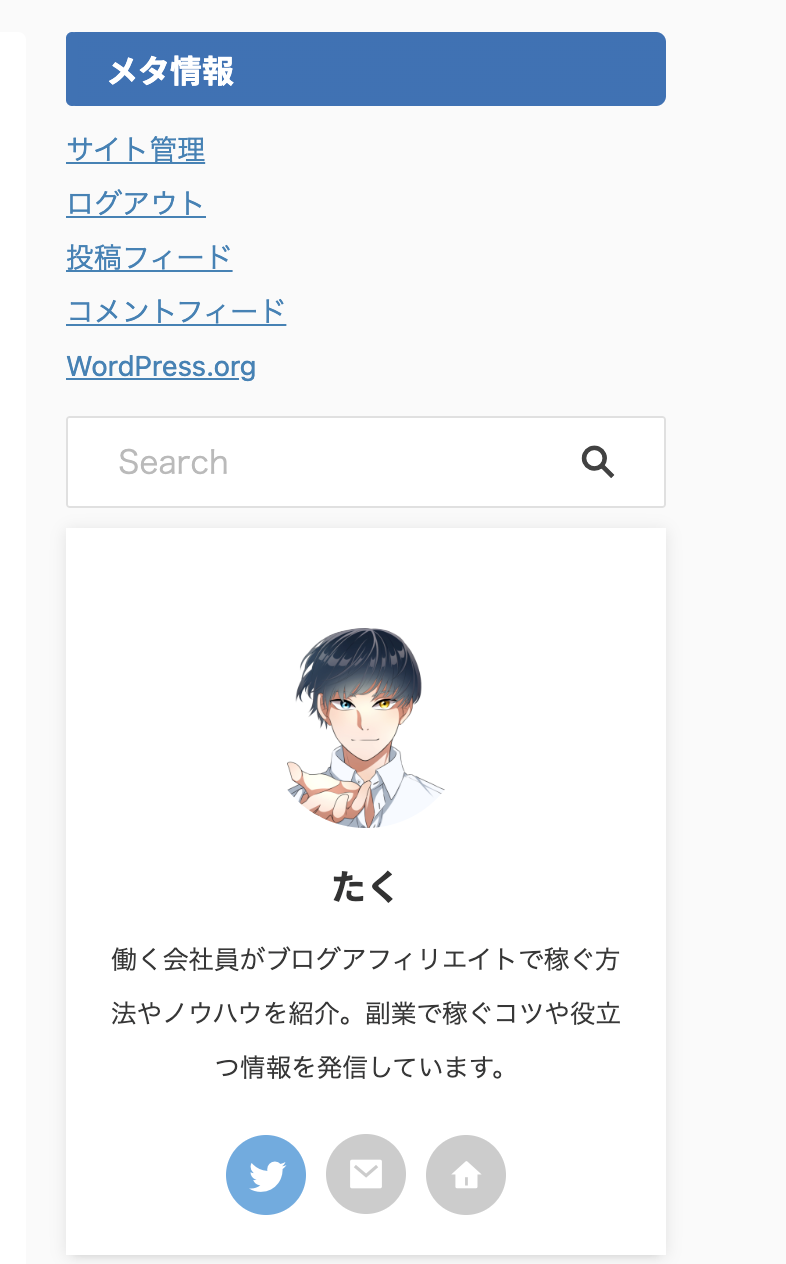Open the 投稿フィード link
This screenshot has width=786, height=1264.
(x=150, y=257)
